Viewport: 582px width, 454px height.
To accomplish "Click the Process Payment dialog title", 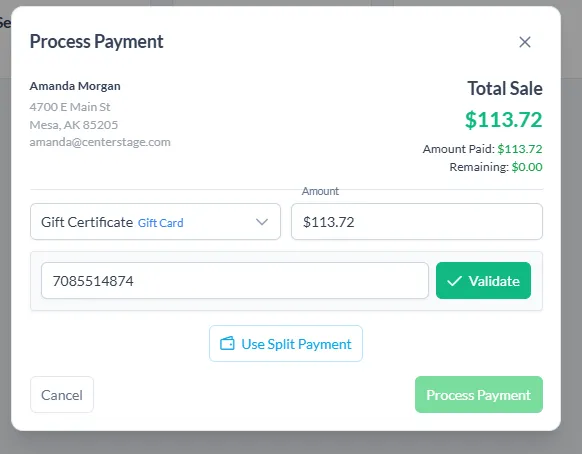I will point(97,42).
